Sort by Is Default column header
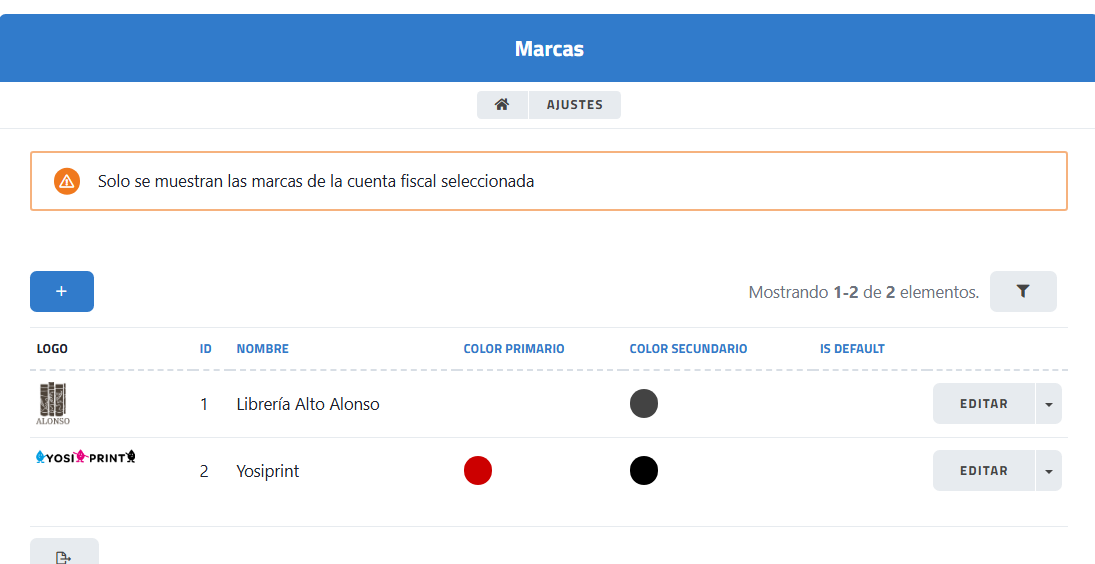 pyautogui.click(x=852, y=349)
